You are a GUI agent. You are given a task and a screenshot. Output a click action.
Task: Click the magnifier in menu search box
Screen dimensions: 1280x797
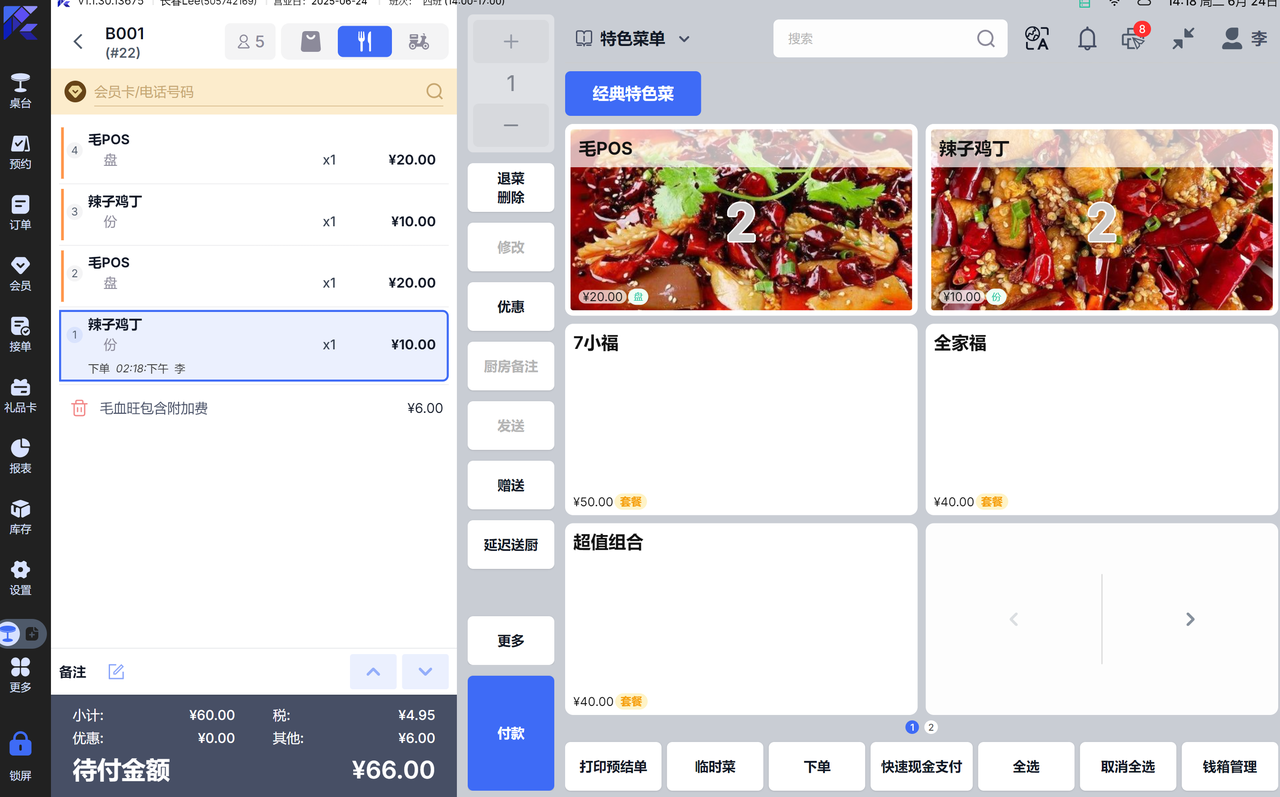985,39
